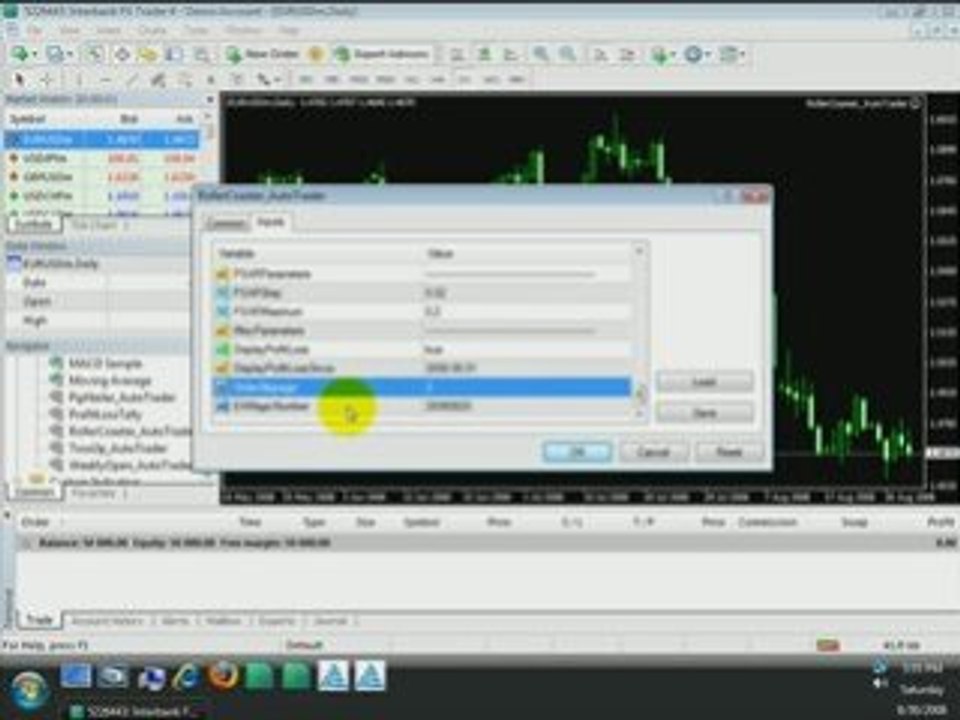Open the Periods clock dropdown

click(x=697, y=54)
